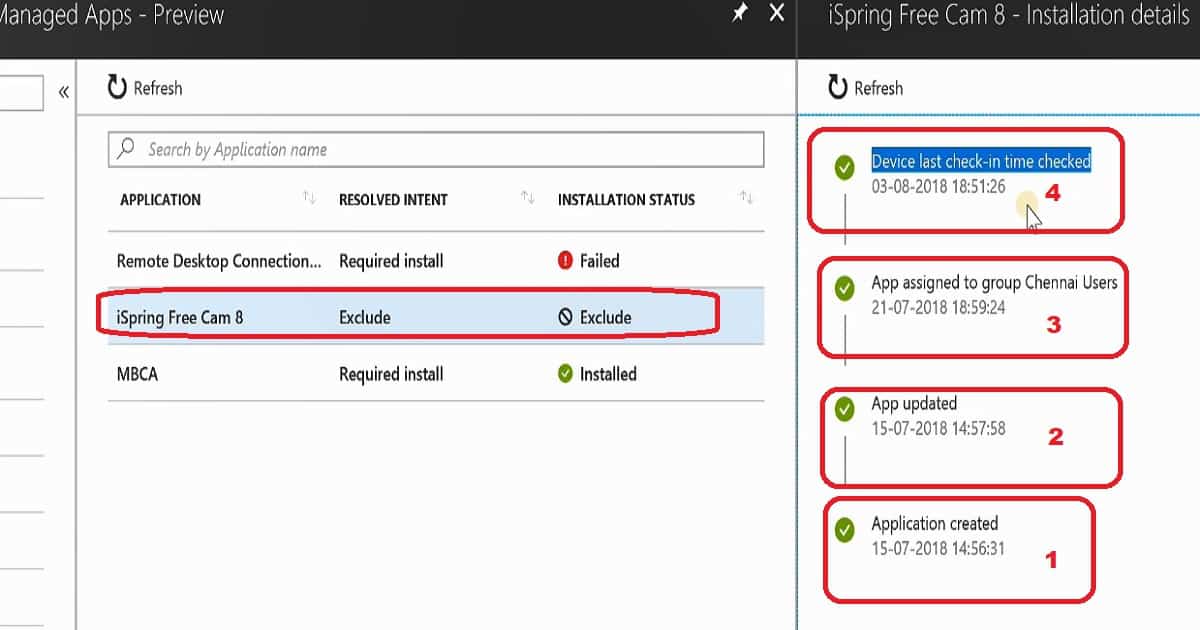
Task: Click the Managed Apps - Preview title
Action: click(112, 16)
